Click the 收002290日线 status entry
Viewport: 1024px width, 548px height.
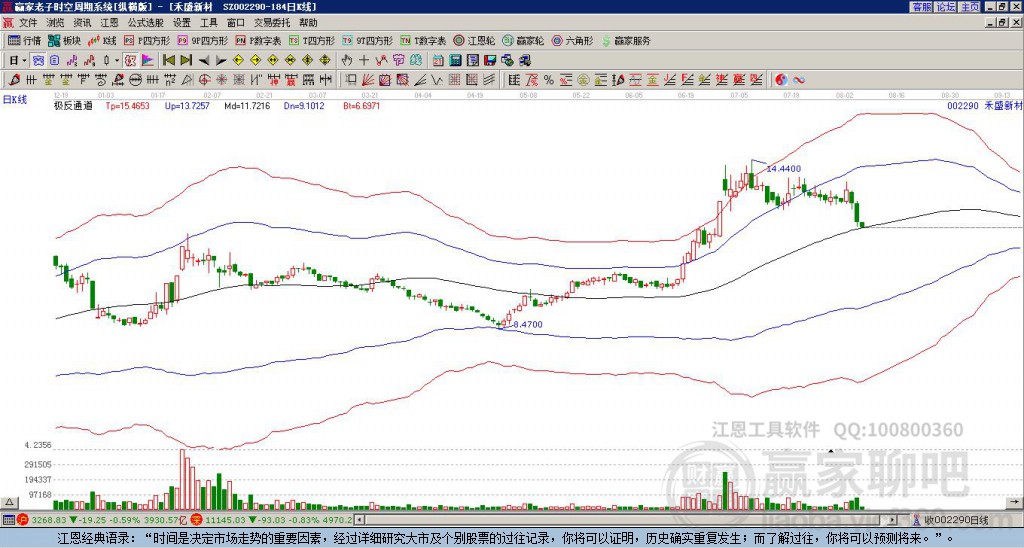click(x=956, y=520)
